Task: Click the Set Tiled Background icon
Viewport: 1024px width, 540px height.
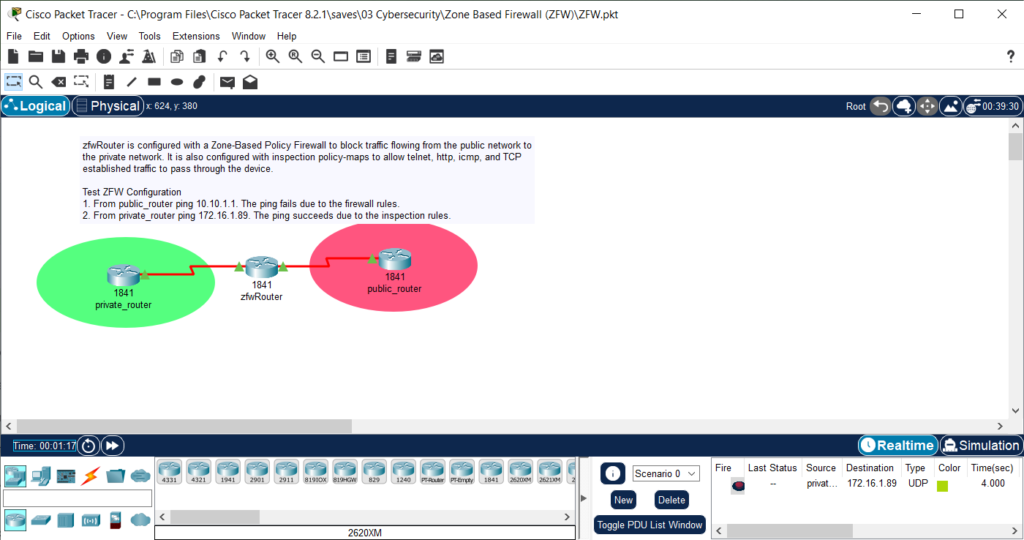Action: 951,106
